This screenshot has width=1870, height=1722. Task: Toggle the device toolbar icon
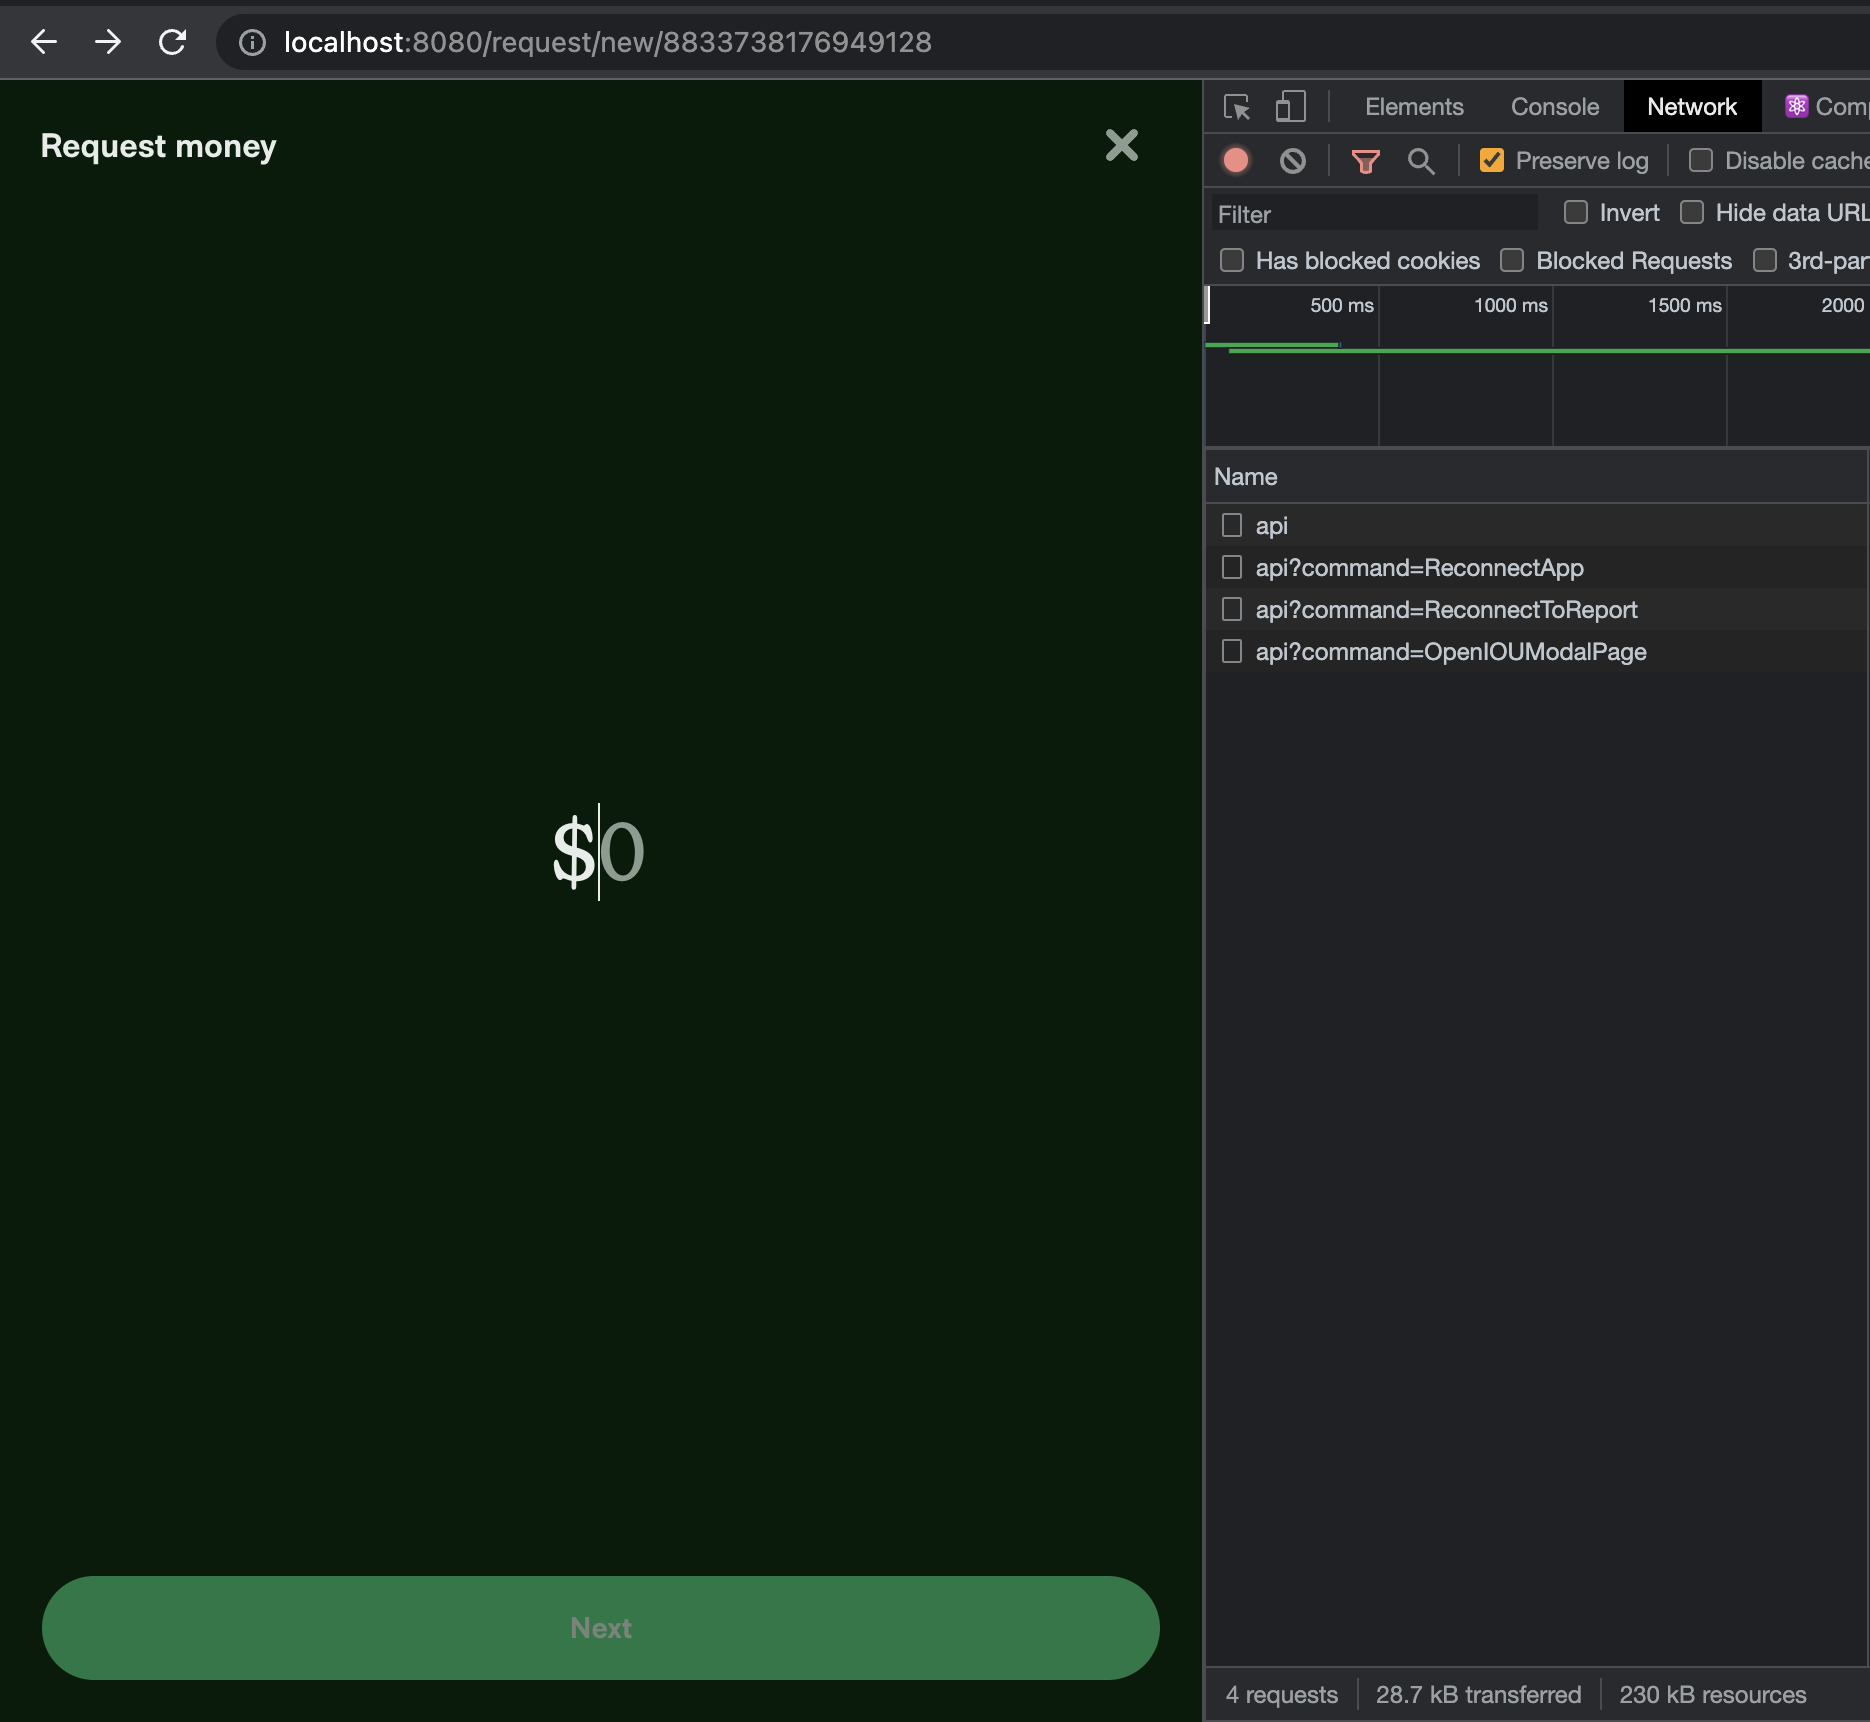(1291, 107)
